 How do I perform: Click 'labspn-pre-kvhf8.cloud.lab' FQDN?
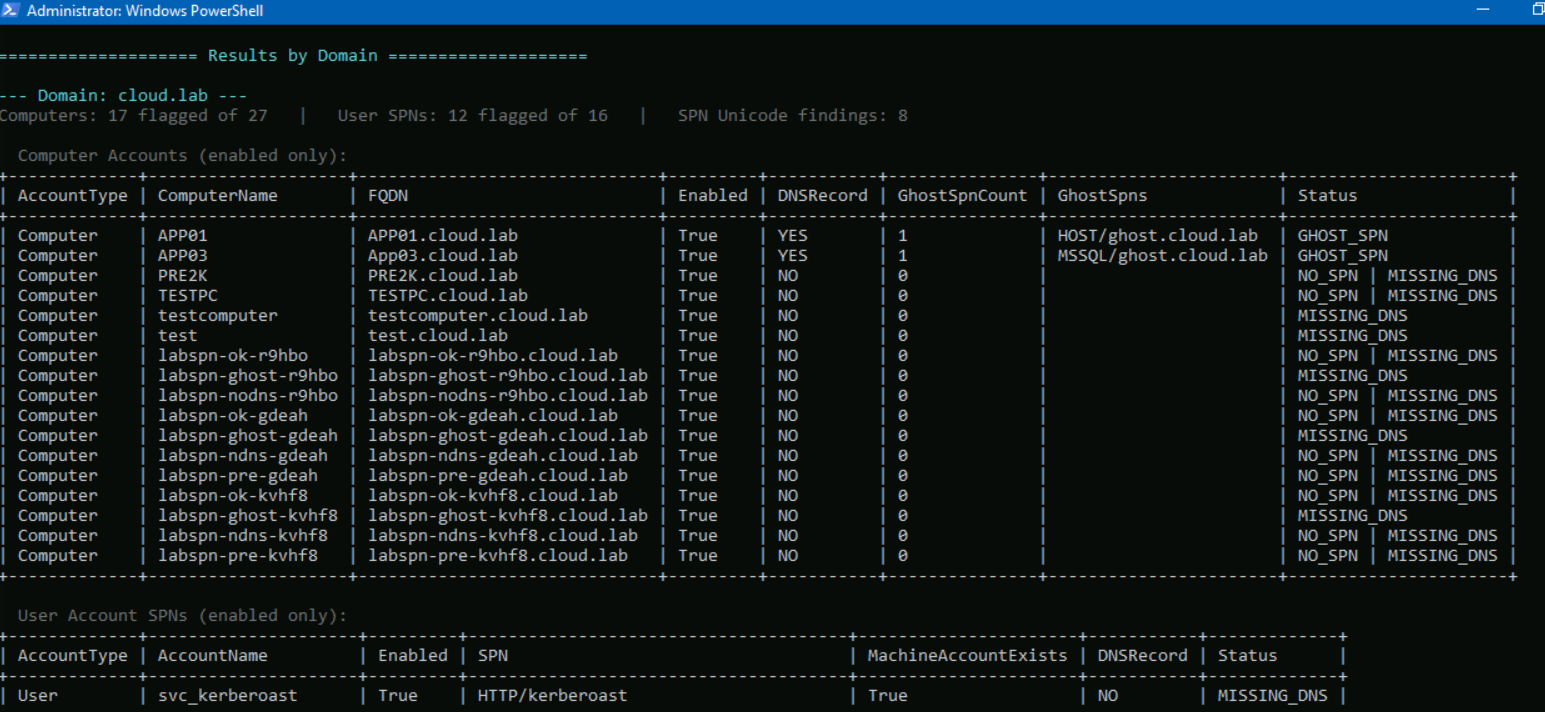(497, 556)
